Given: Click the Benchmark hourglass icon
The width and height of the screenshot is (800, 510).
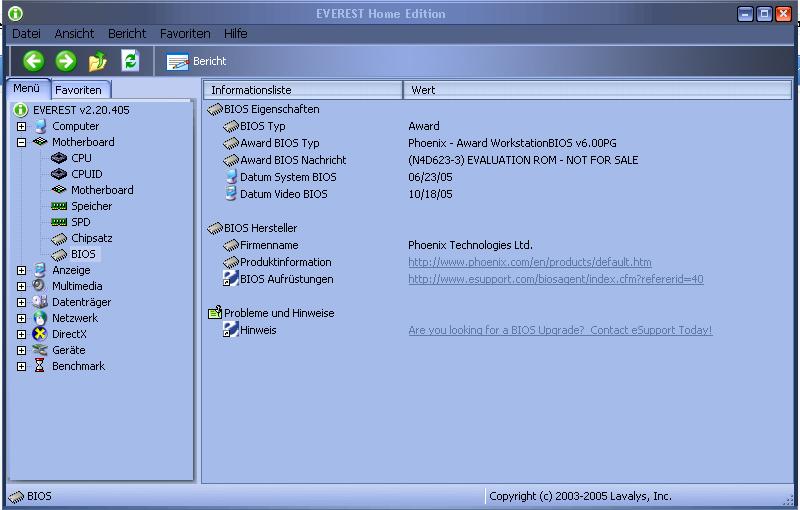Looking at the screenshot, I should pyautogui.click(x=39, y=366).
